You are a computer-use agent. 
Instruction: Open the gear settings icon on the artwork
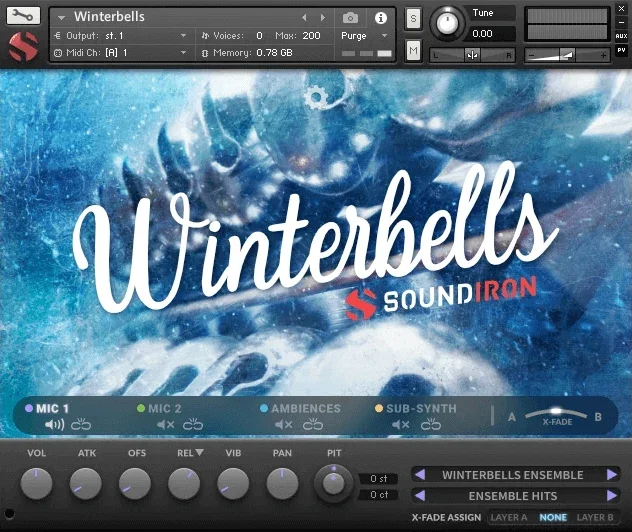point(315,98)
